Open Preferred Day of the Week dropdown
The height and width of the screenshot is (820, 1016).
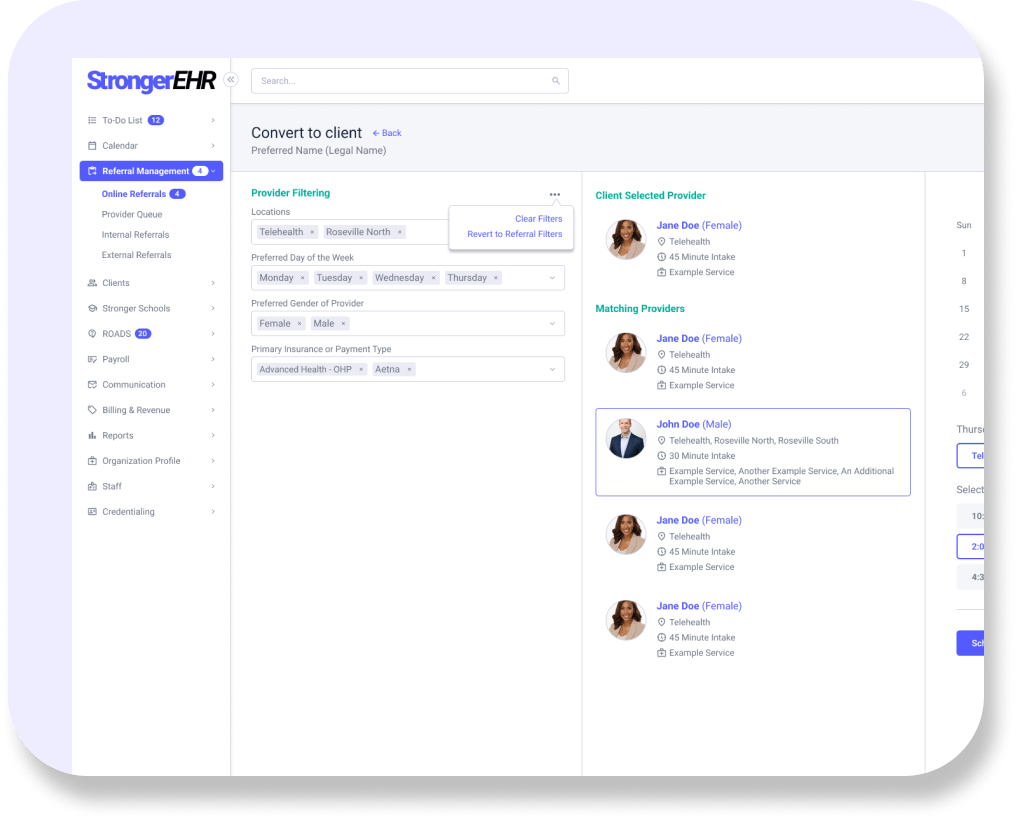coord(552,278)
